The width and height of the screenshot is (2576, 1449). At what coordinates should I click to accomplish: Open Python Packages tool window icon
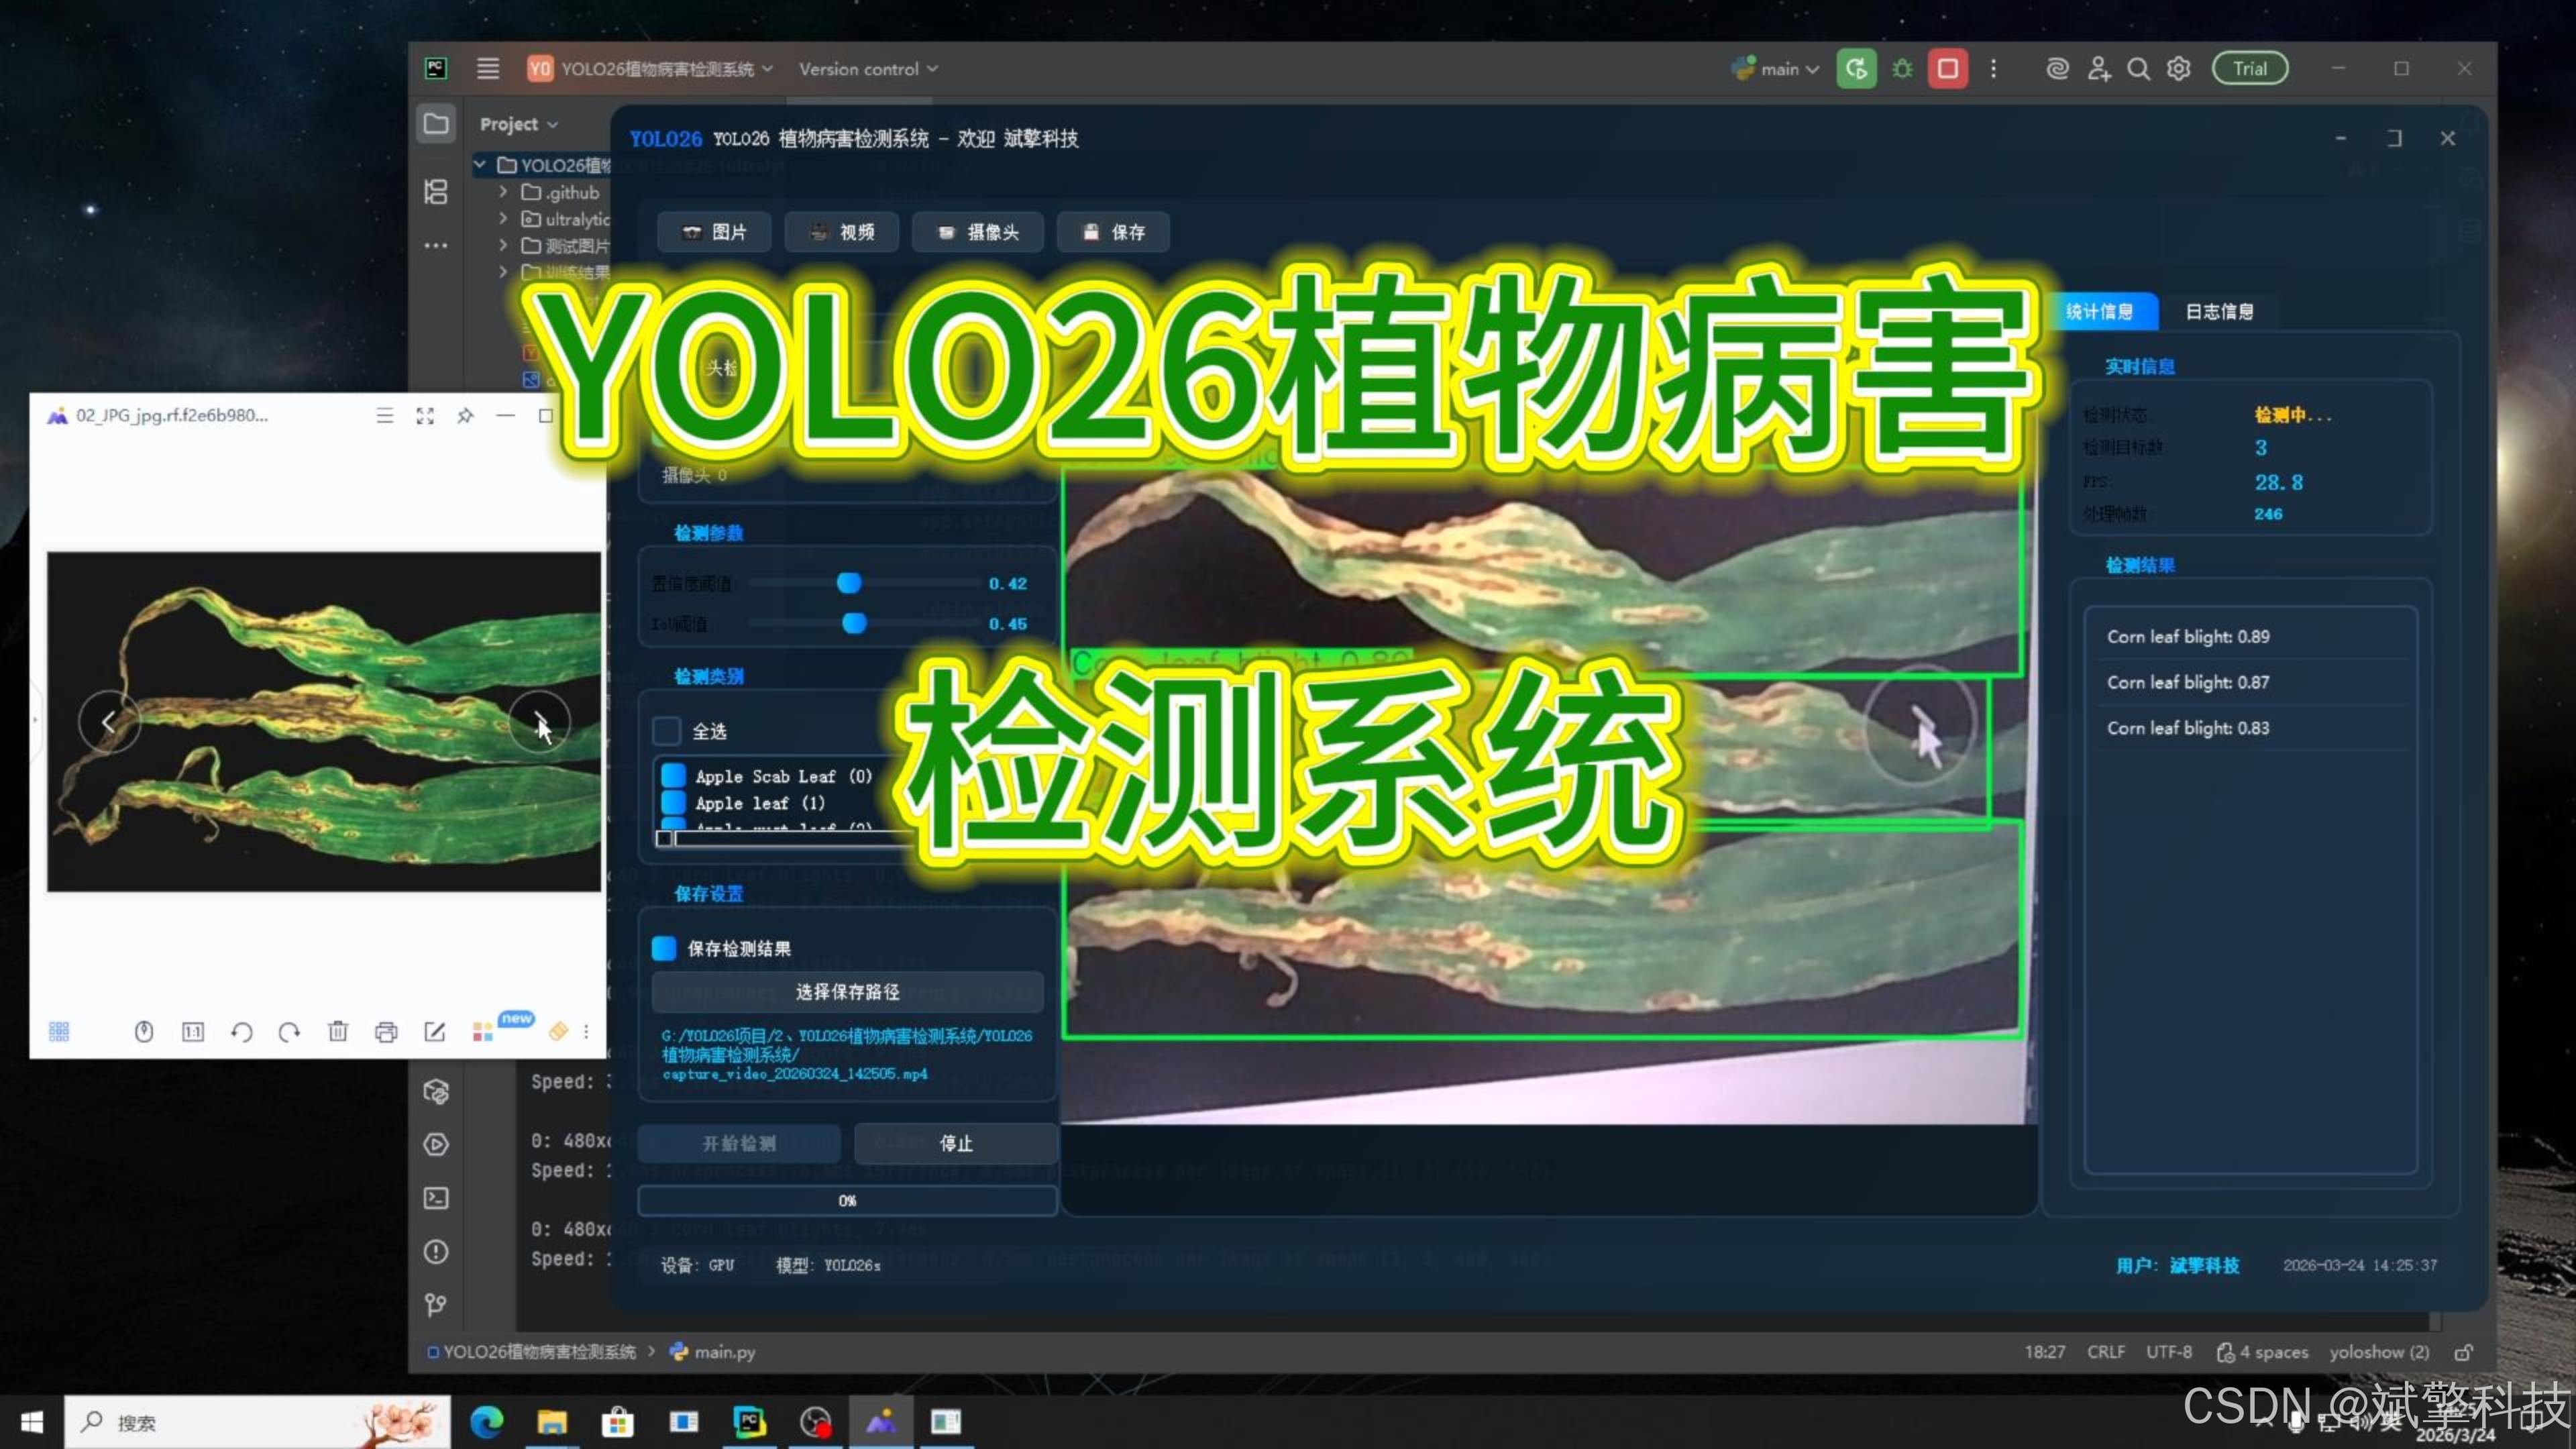click(436, 1091)
